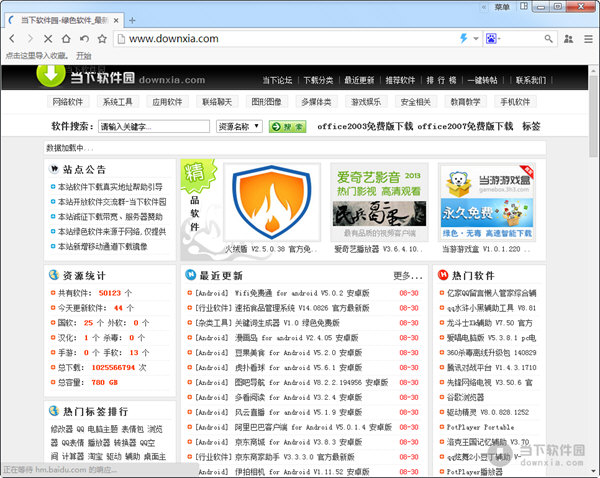Open the 菜单 menu in title bar
The height and width of the screenshot is (478, 600).
502,7
